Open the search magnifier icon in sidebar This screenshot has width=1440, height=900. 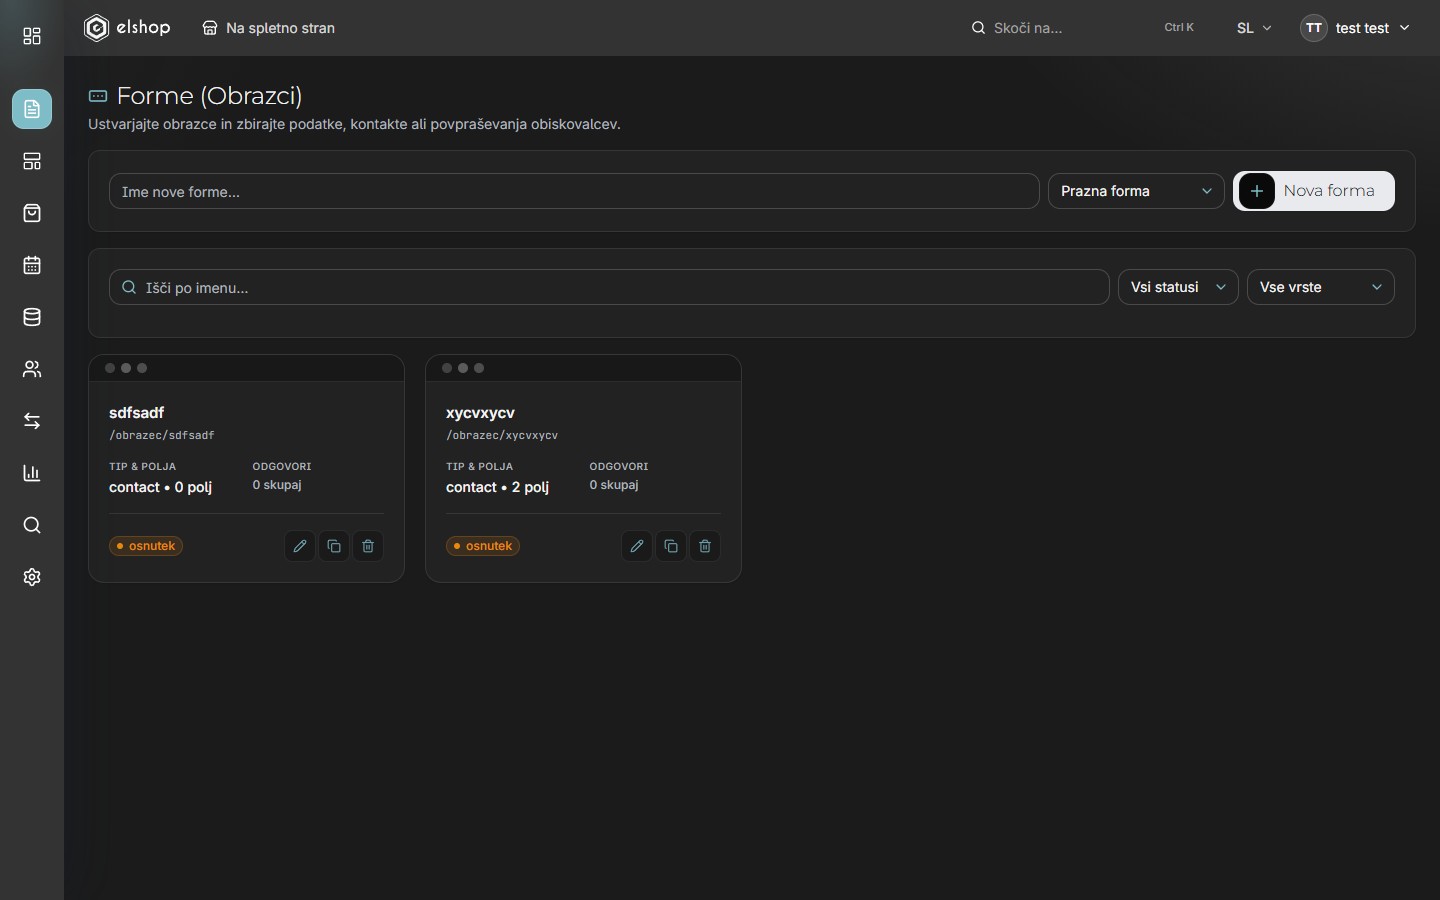pos(32,525)
